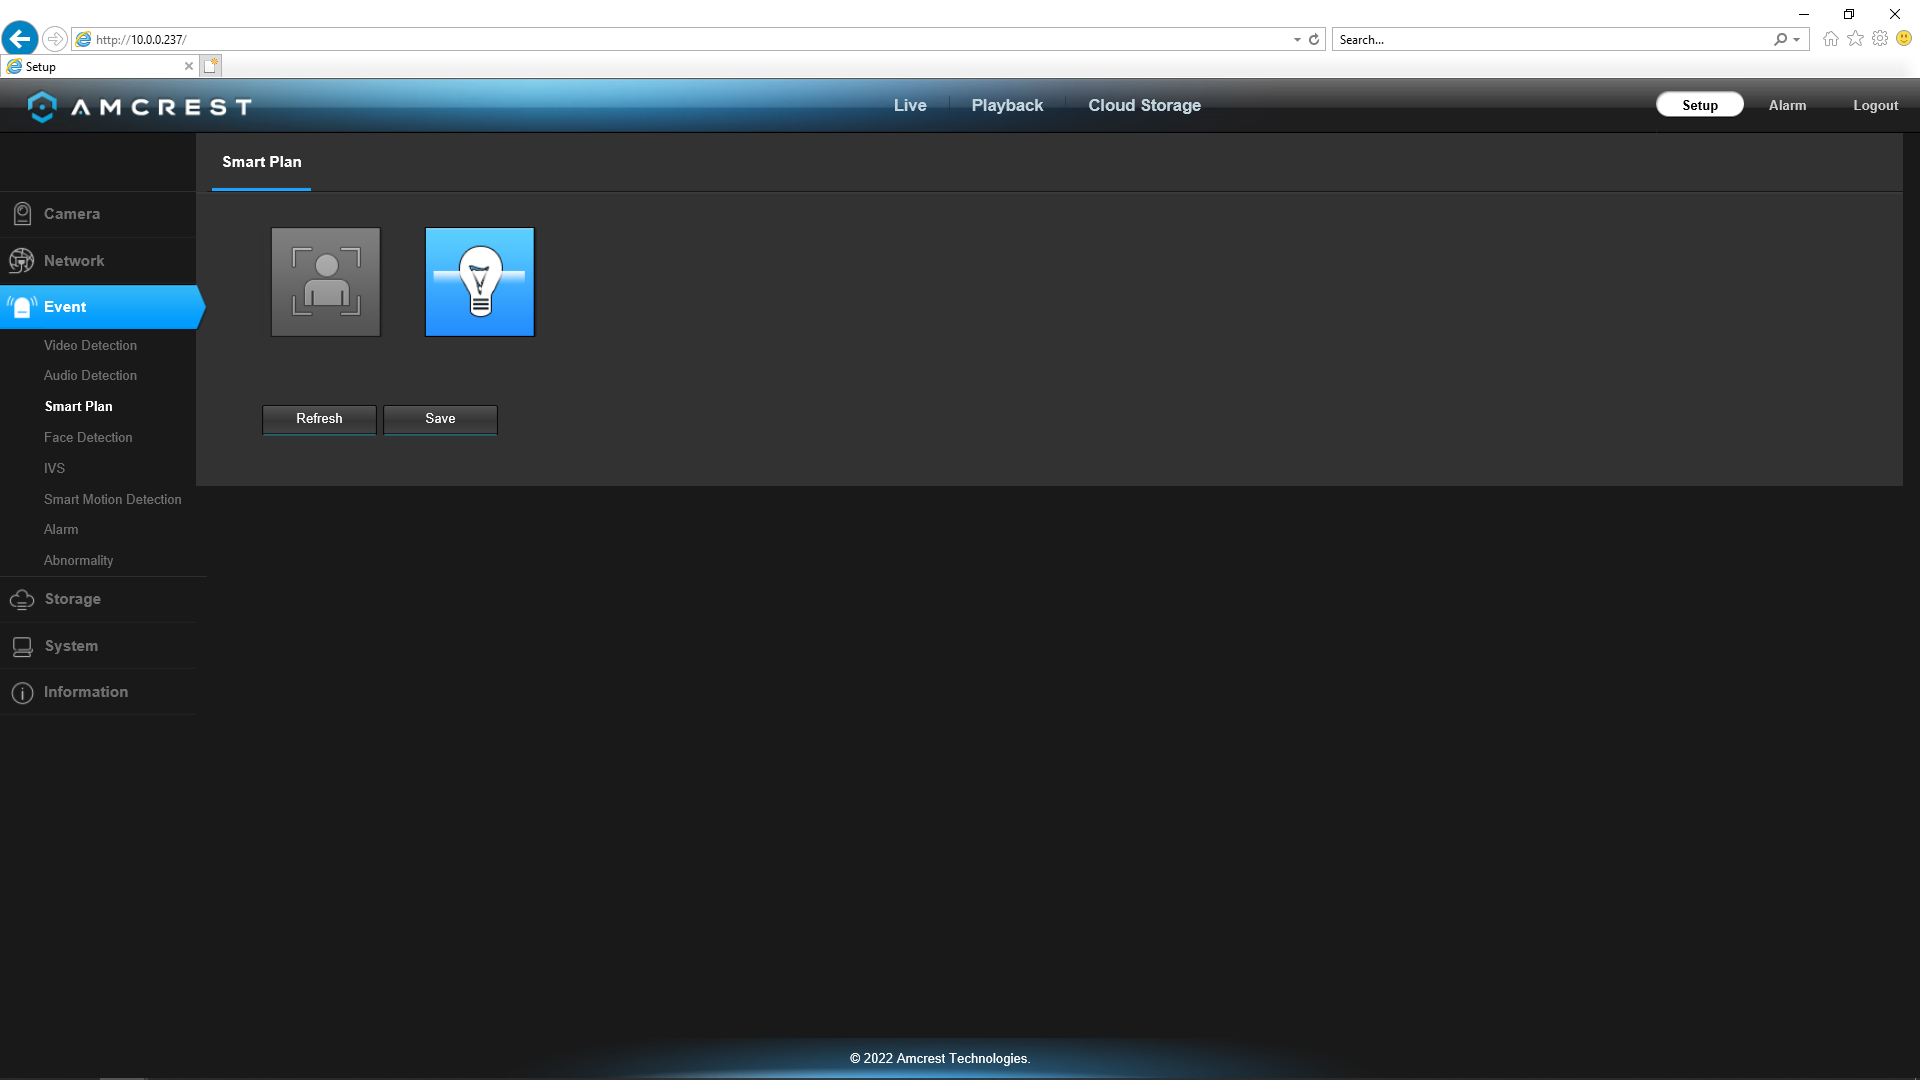Click the smiley feedback icon
This screenshot has width=1920, height=1080.
pyautogui.click(x=1904, y=39)
